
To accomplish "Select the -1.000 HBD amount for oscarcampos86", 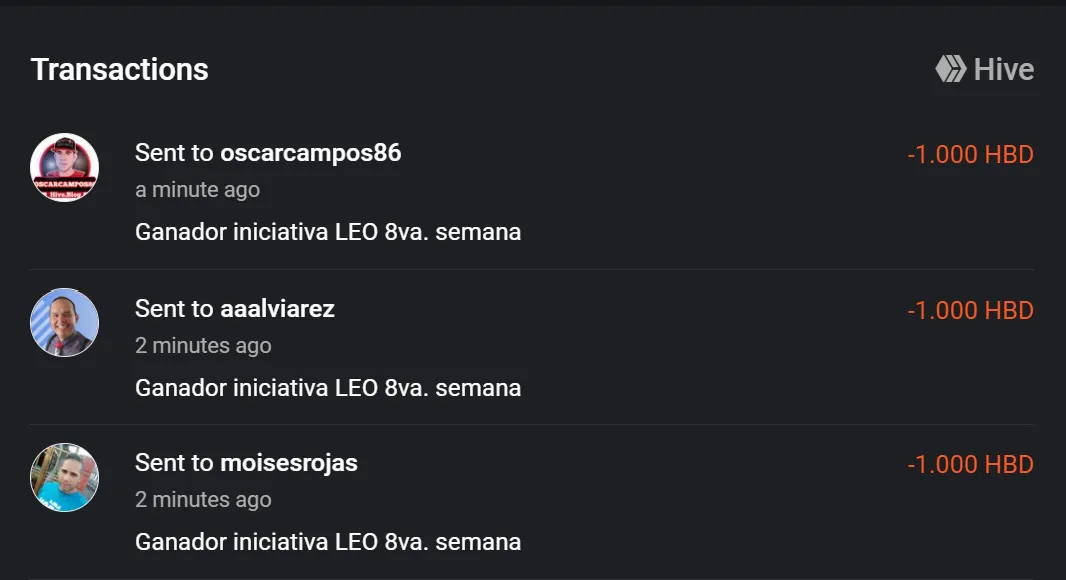I will tap(970, 155).
